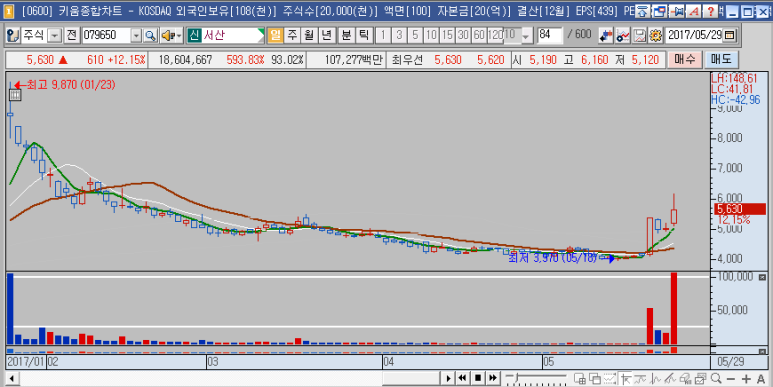This screenshot has height=387, width=773.
Task: Toggle the 전 button next to 주식
Action: coord(72,35)
